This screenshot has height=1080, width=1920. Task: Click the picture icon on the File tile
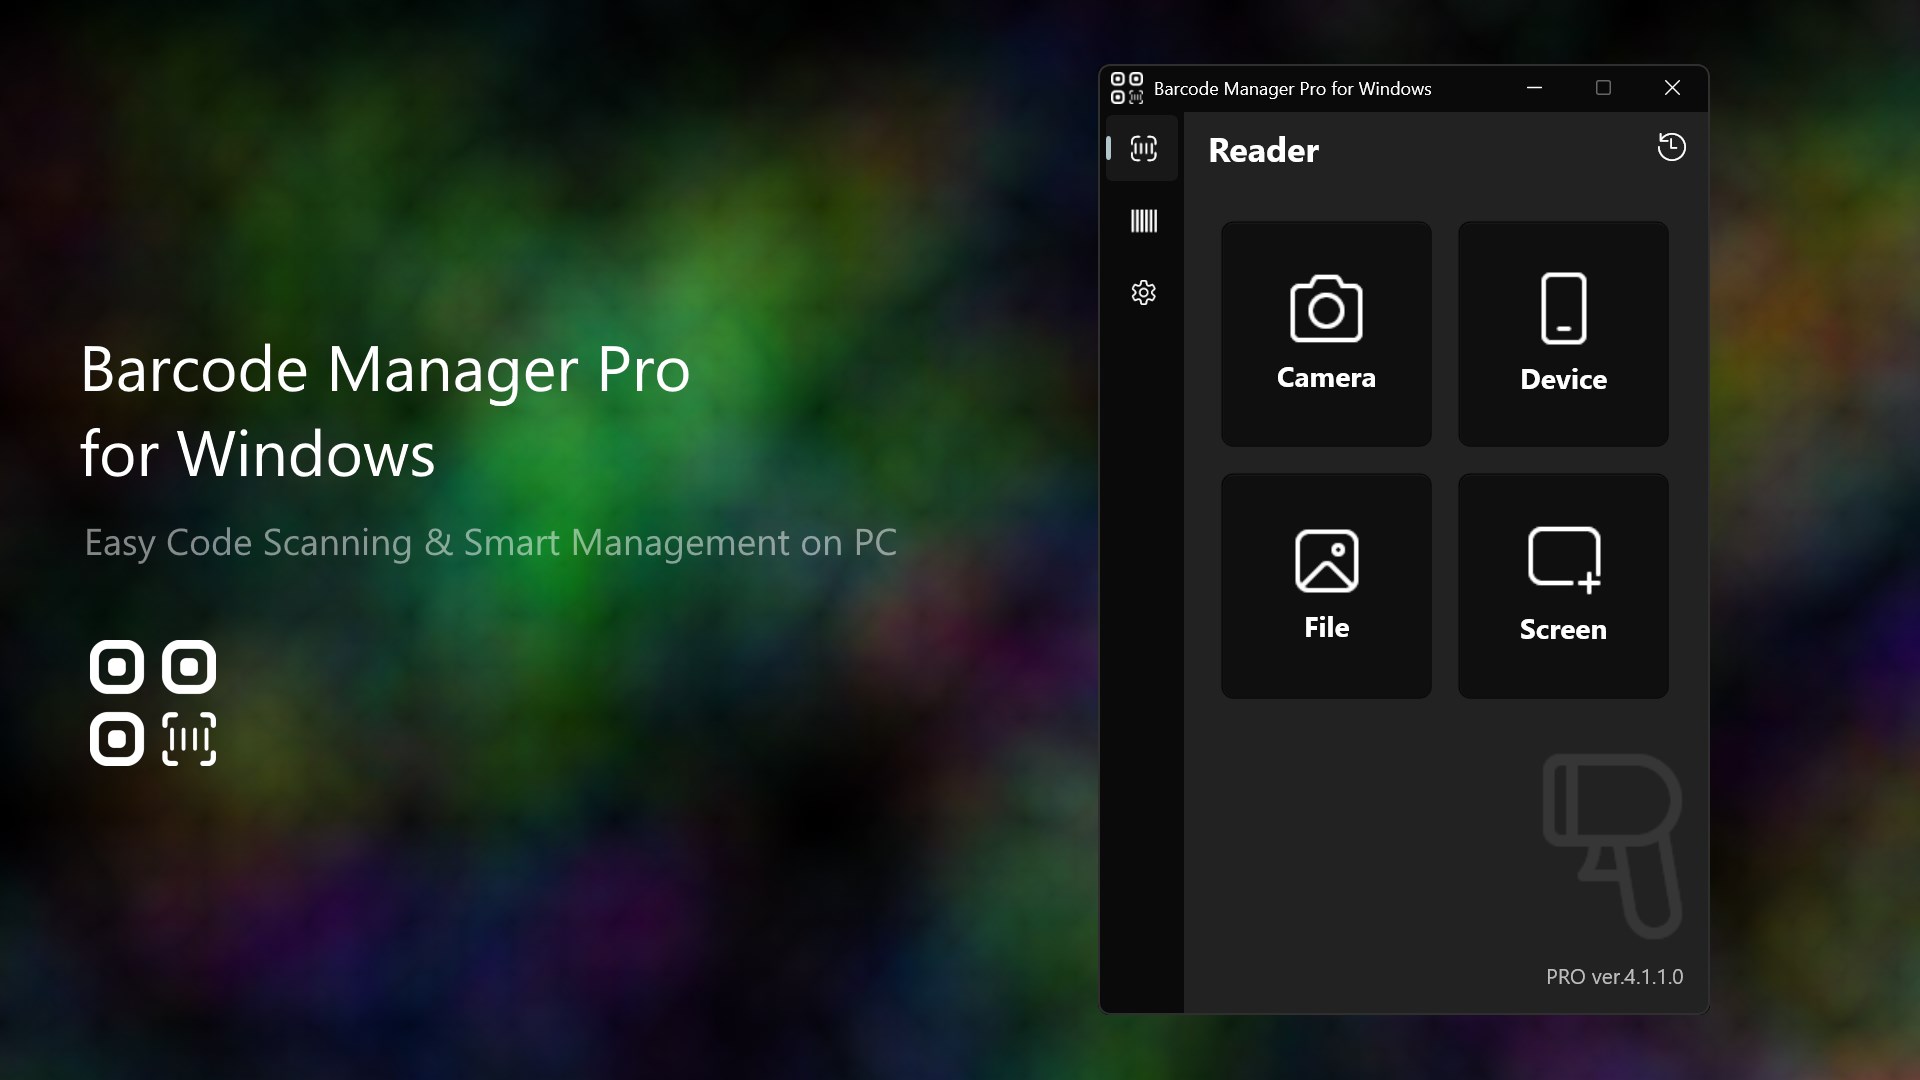tap(1326, 560)
